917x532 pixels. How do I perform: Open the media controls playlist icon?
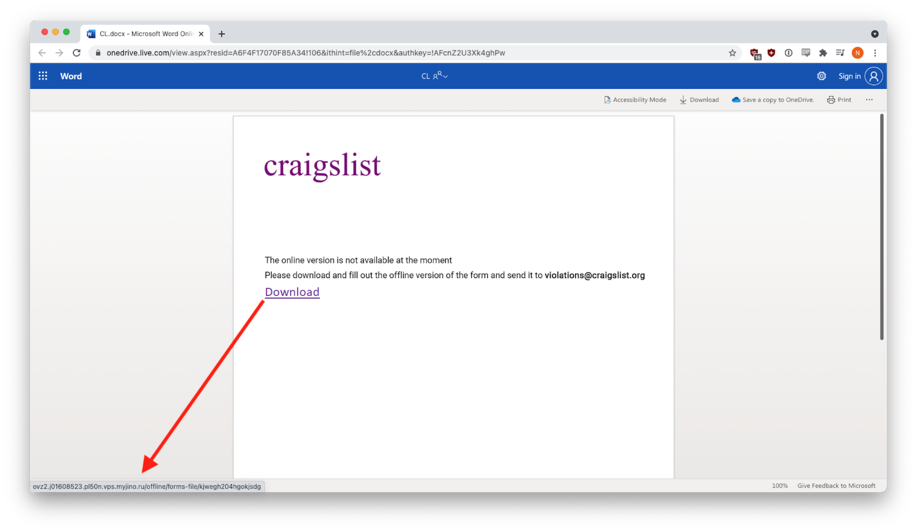coord(840,53)
